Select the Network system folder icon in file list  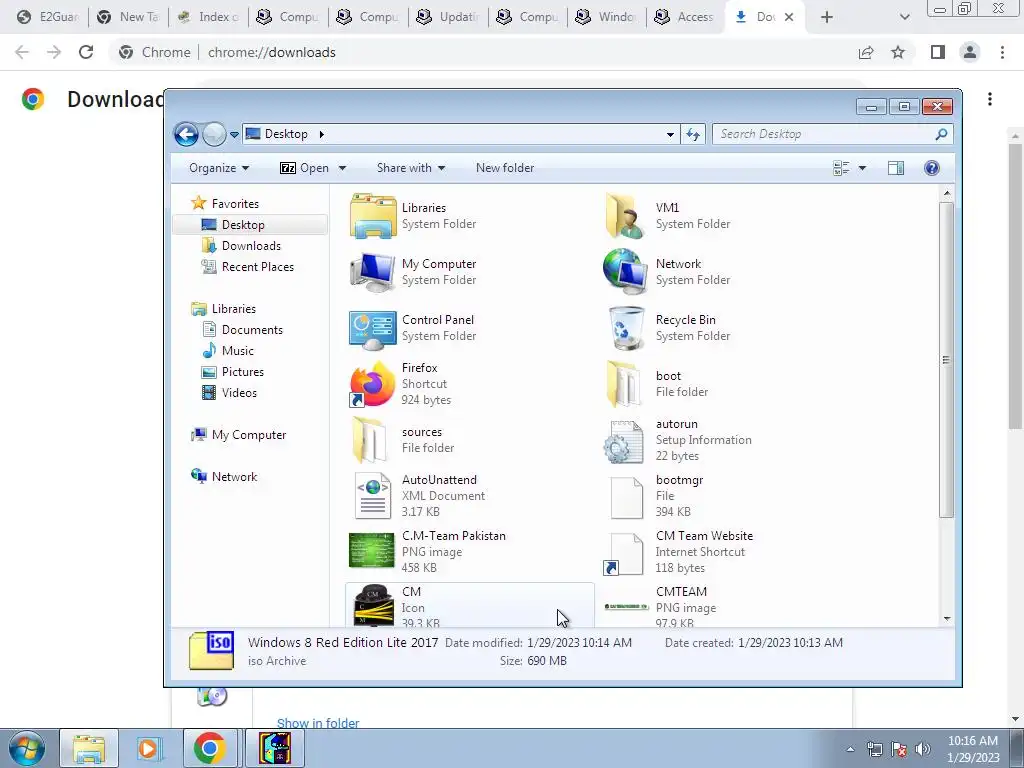coord(626,272)
